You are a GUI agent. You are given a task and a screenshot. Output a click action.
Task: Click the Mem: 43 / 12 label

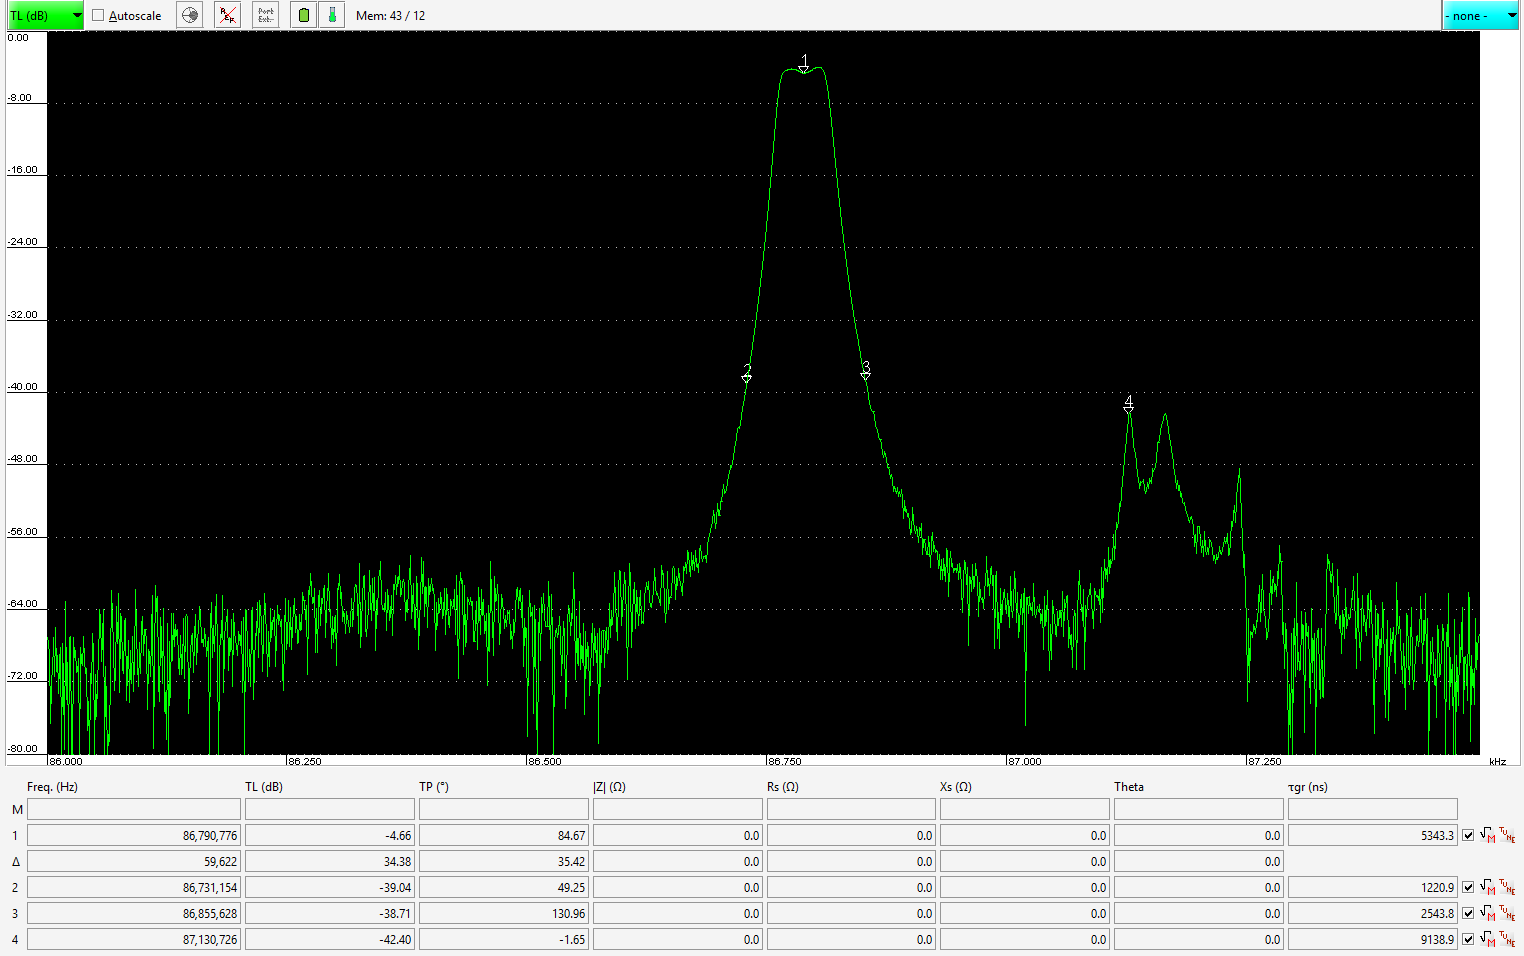tap(390, 15)
